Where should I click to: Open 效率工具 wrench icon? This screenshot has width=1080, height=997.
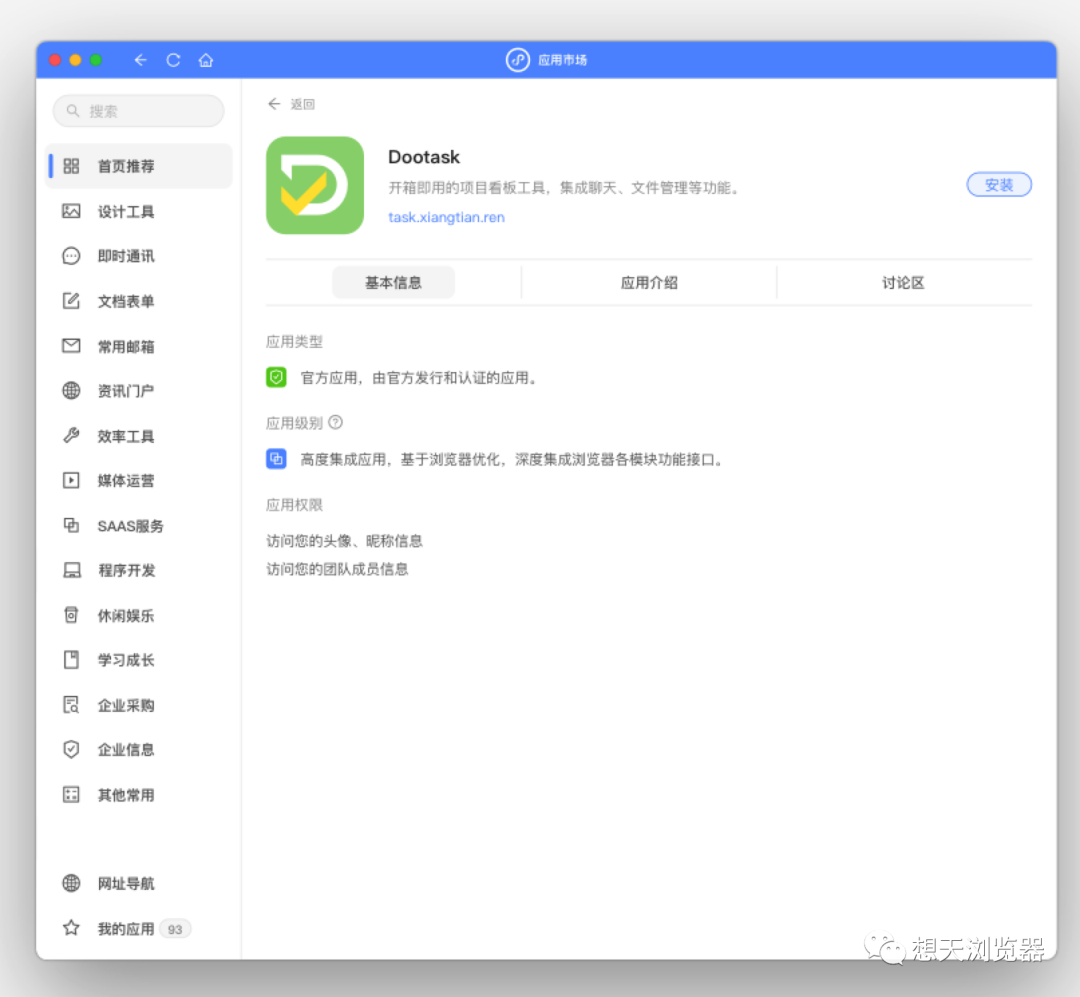(72, 435)
